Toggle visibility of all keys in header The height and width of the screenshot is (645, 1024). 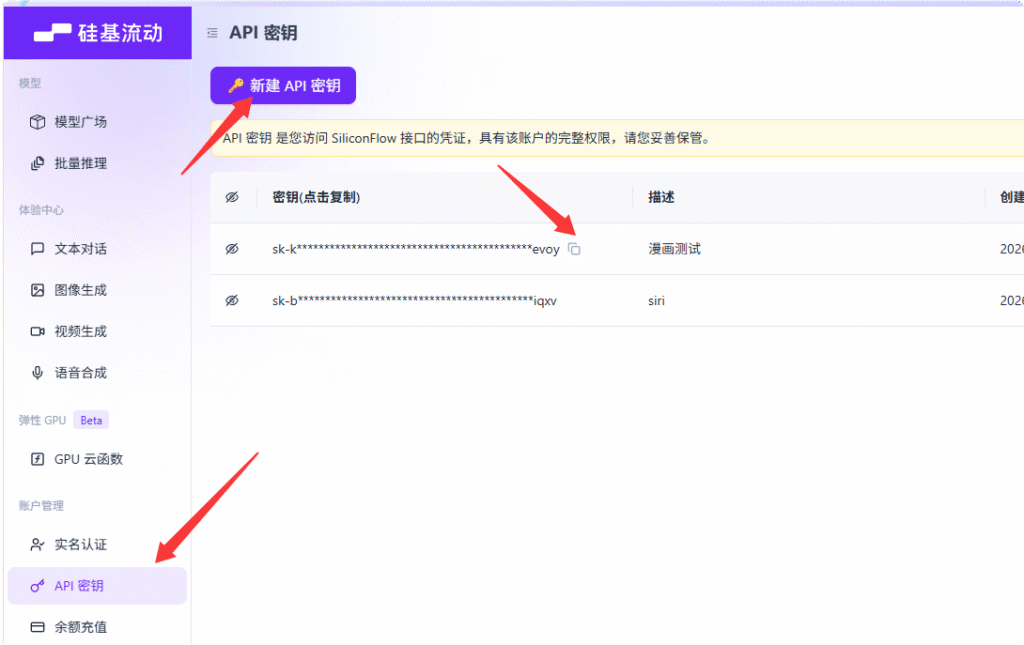pos(232,197)
